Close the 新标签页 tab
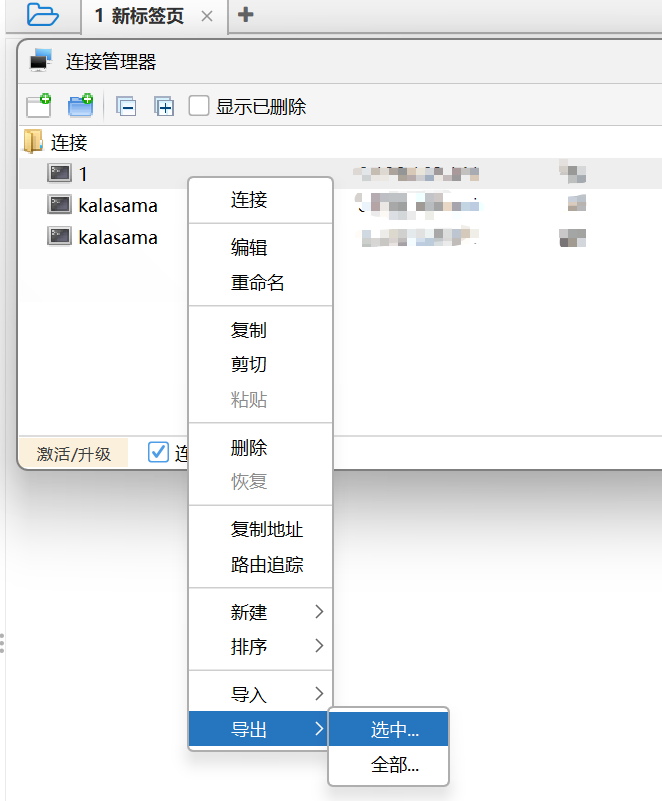 [x=207, y=16]
